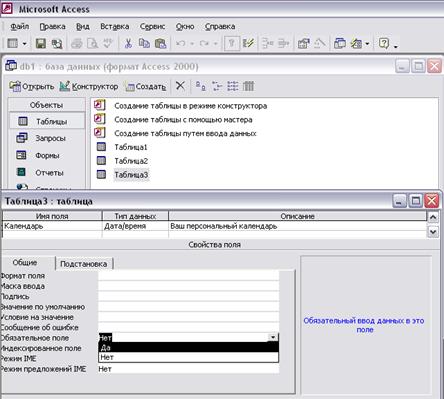Click the file search toolbar icon

(57, 43)
